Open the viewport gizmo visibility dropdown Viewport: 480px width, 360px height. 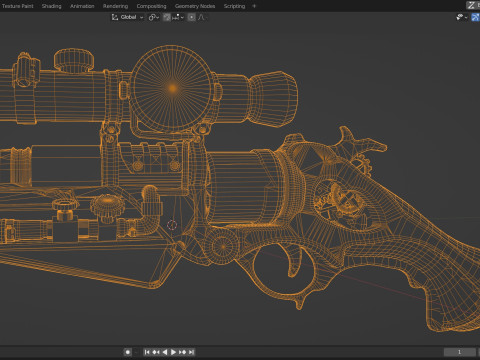(x=462, y=17)
